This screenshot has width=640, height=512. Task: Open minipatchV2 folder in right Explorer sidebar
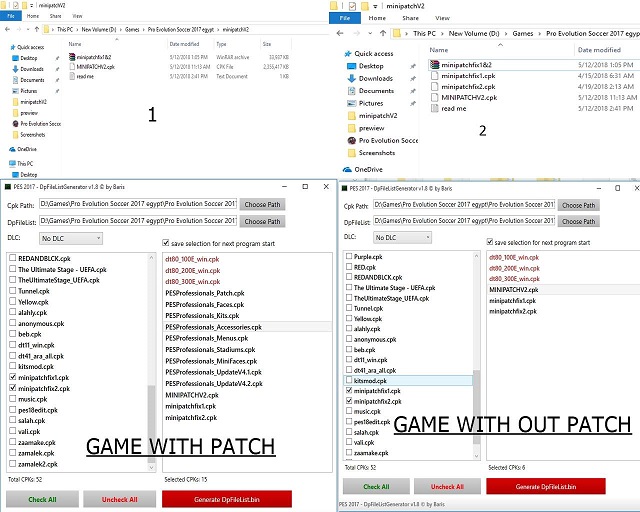tap(378, 116)
